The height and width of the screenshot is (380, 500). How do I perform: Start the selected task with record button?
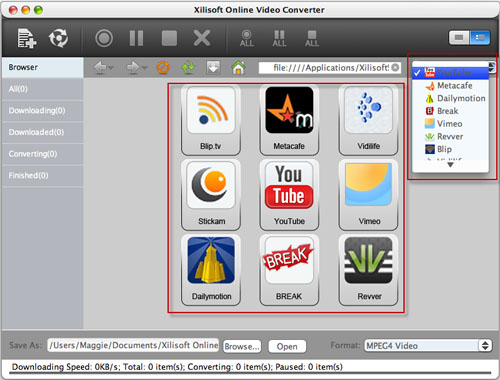[x=104, y=38]
